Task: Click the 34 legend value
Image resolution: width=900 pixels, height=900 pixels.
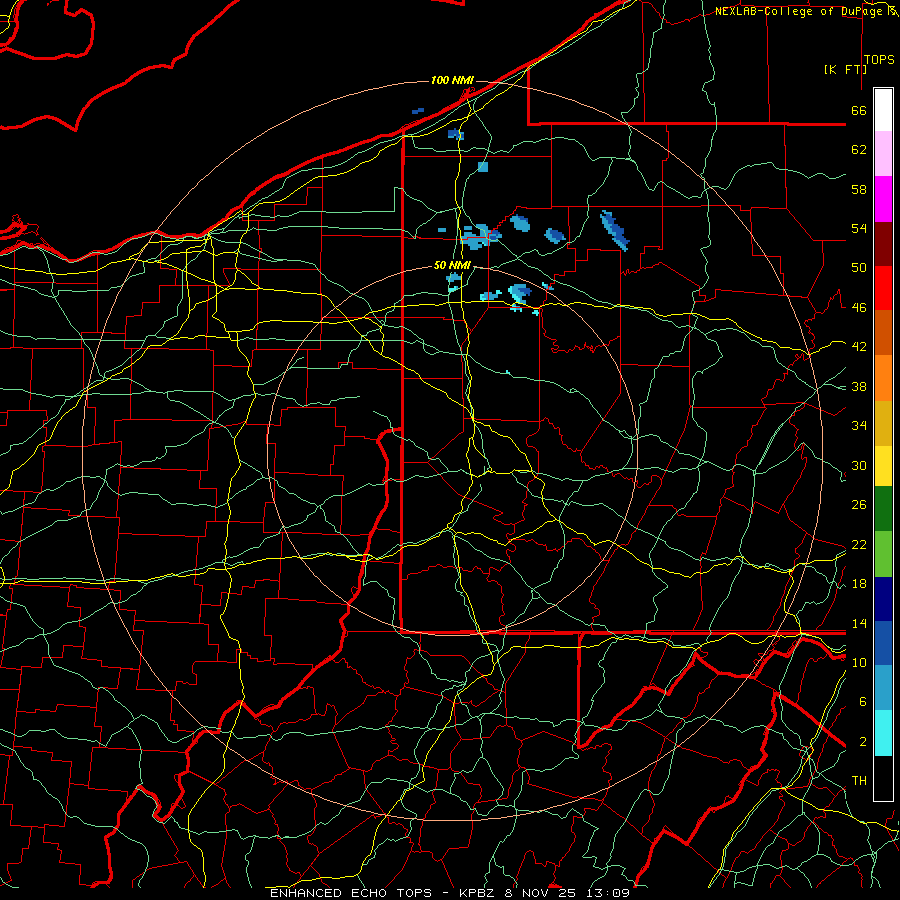Action: 859,426
